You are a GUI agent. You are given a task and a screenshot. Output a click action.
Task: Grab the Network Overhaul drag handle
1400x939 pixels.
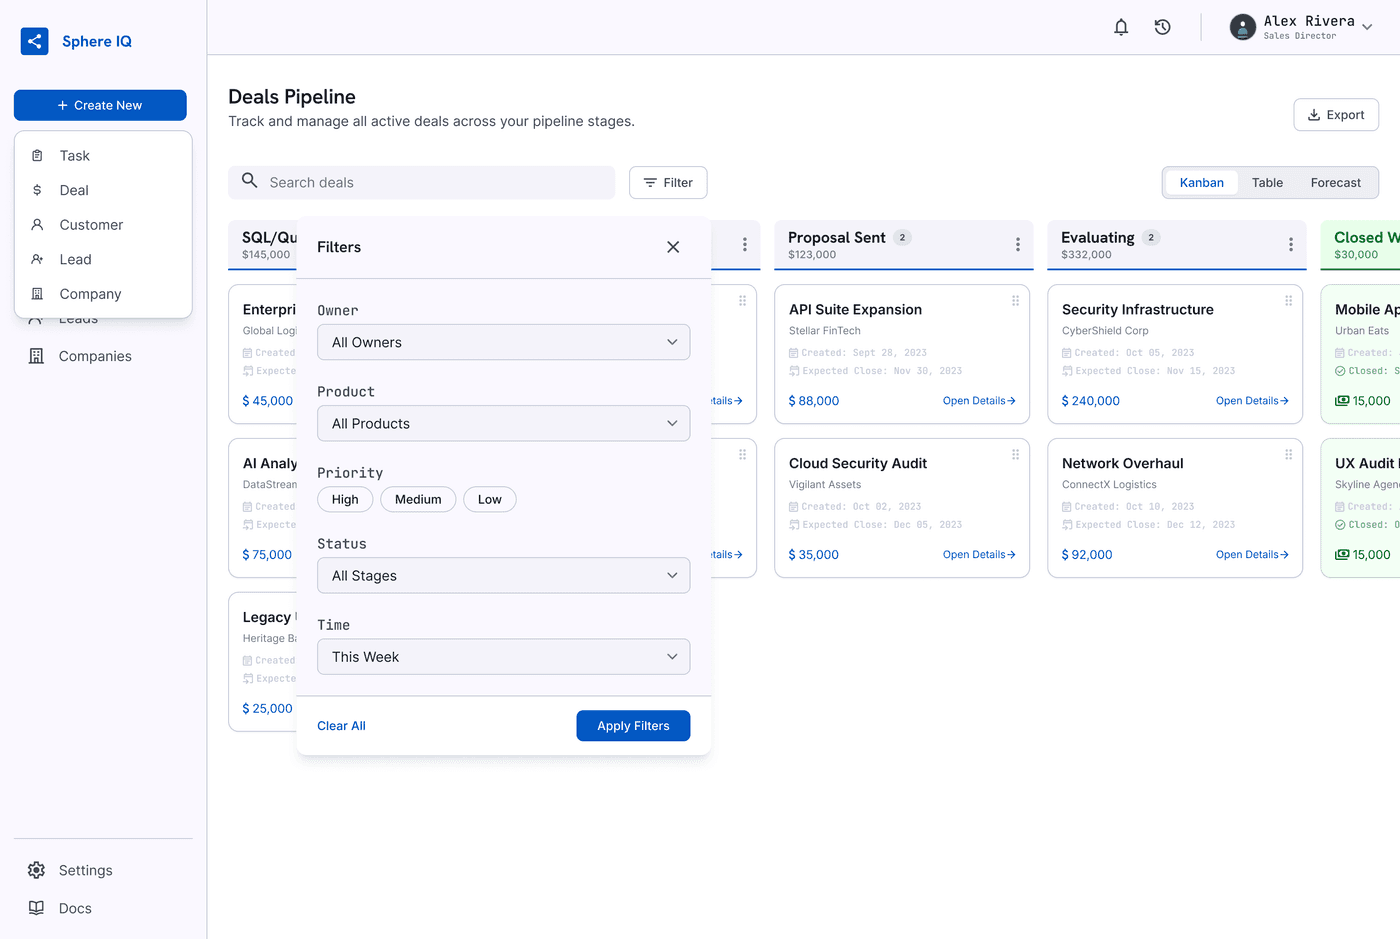click(1288, 455)
